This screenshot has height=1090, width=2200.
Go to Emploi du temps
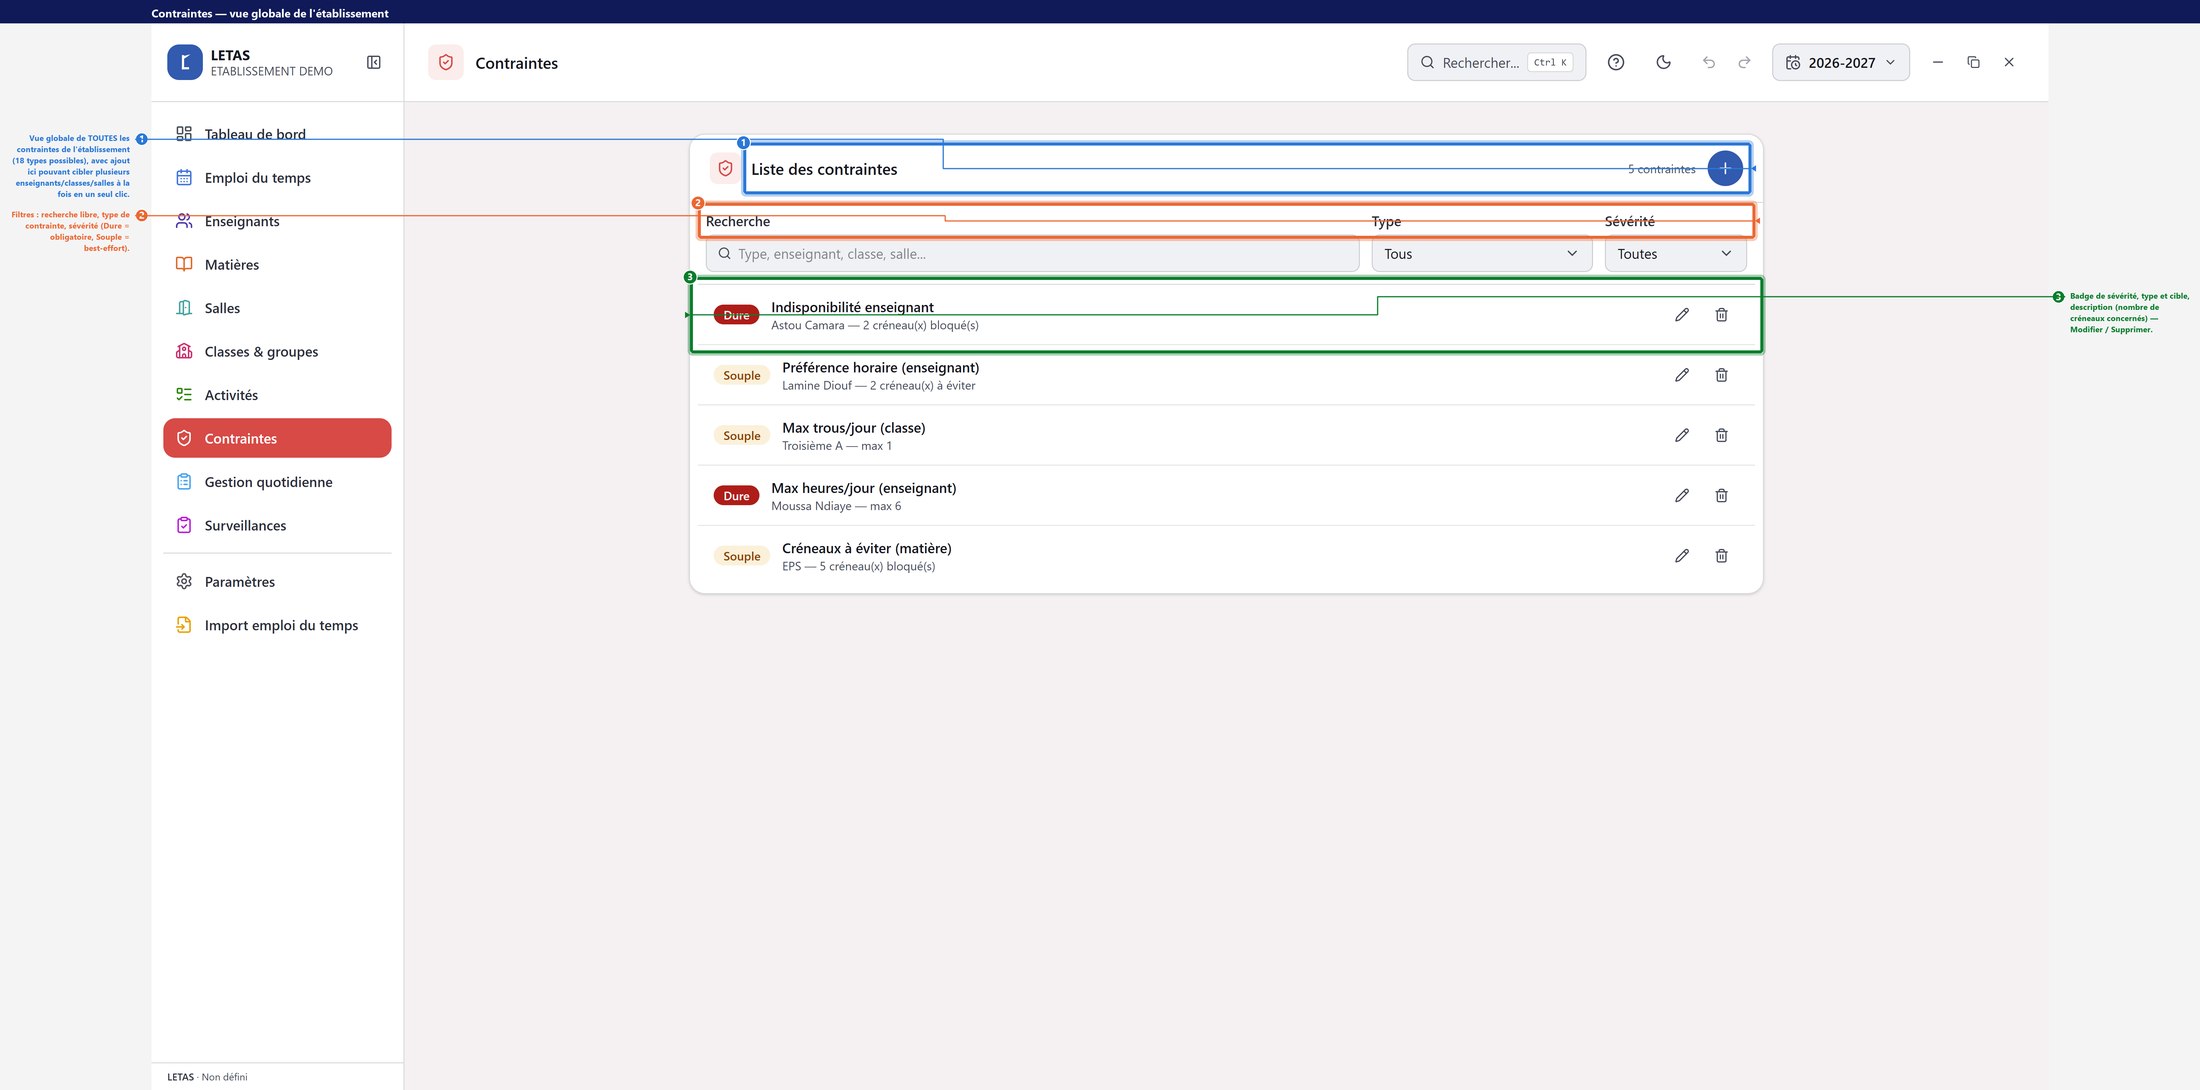(x=277, y=178)
